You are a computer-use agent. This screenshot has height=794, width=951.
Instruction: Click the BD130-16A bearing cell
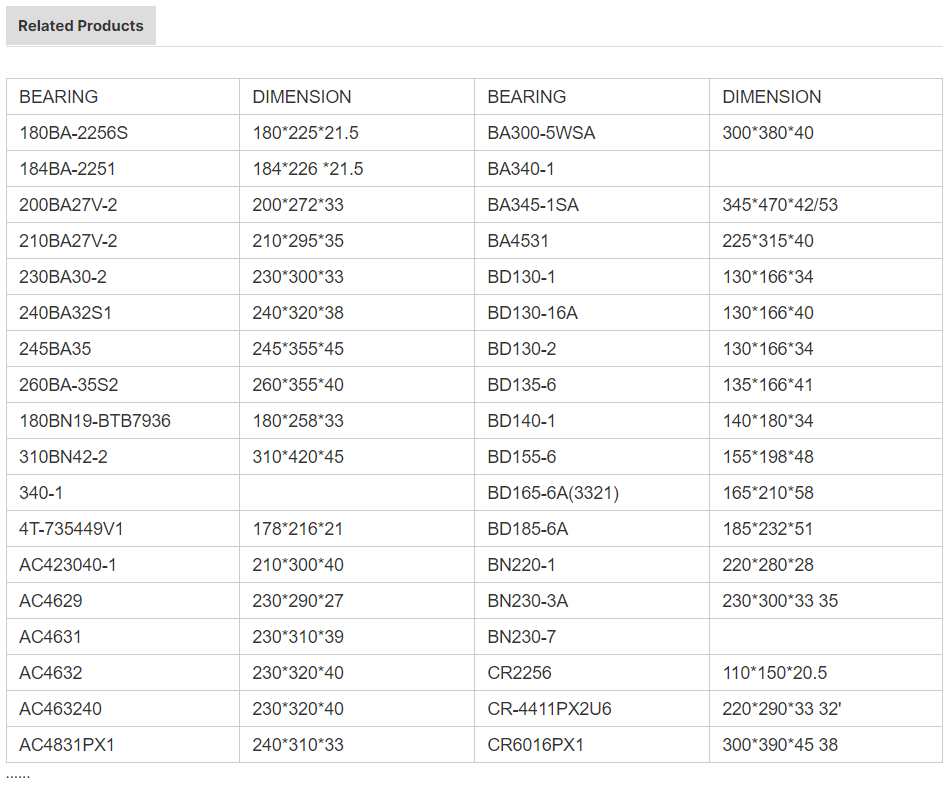click(x=592, y=313)
